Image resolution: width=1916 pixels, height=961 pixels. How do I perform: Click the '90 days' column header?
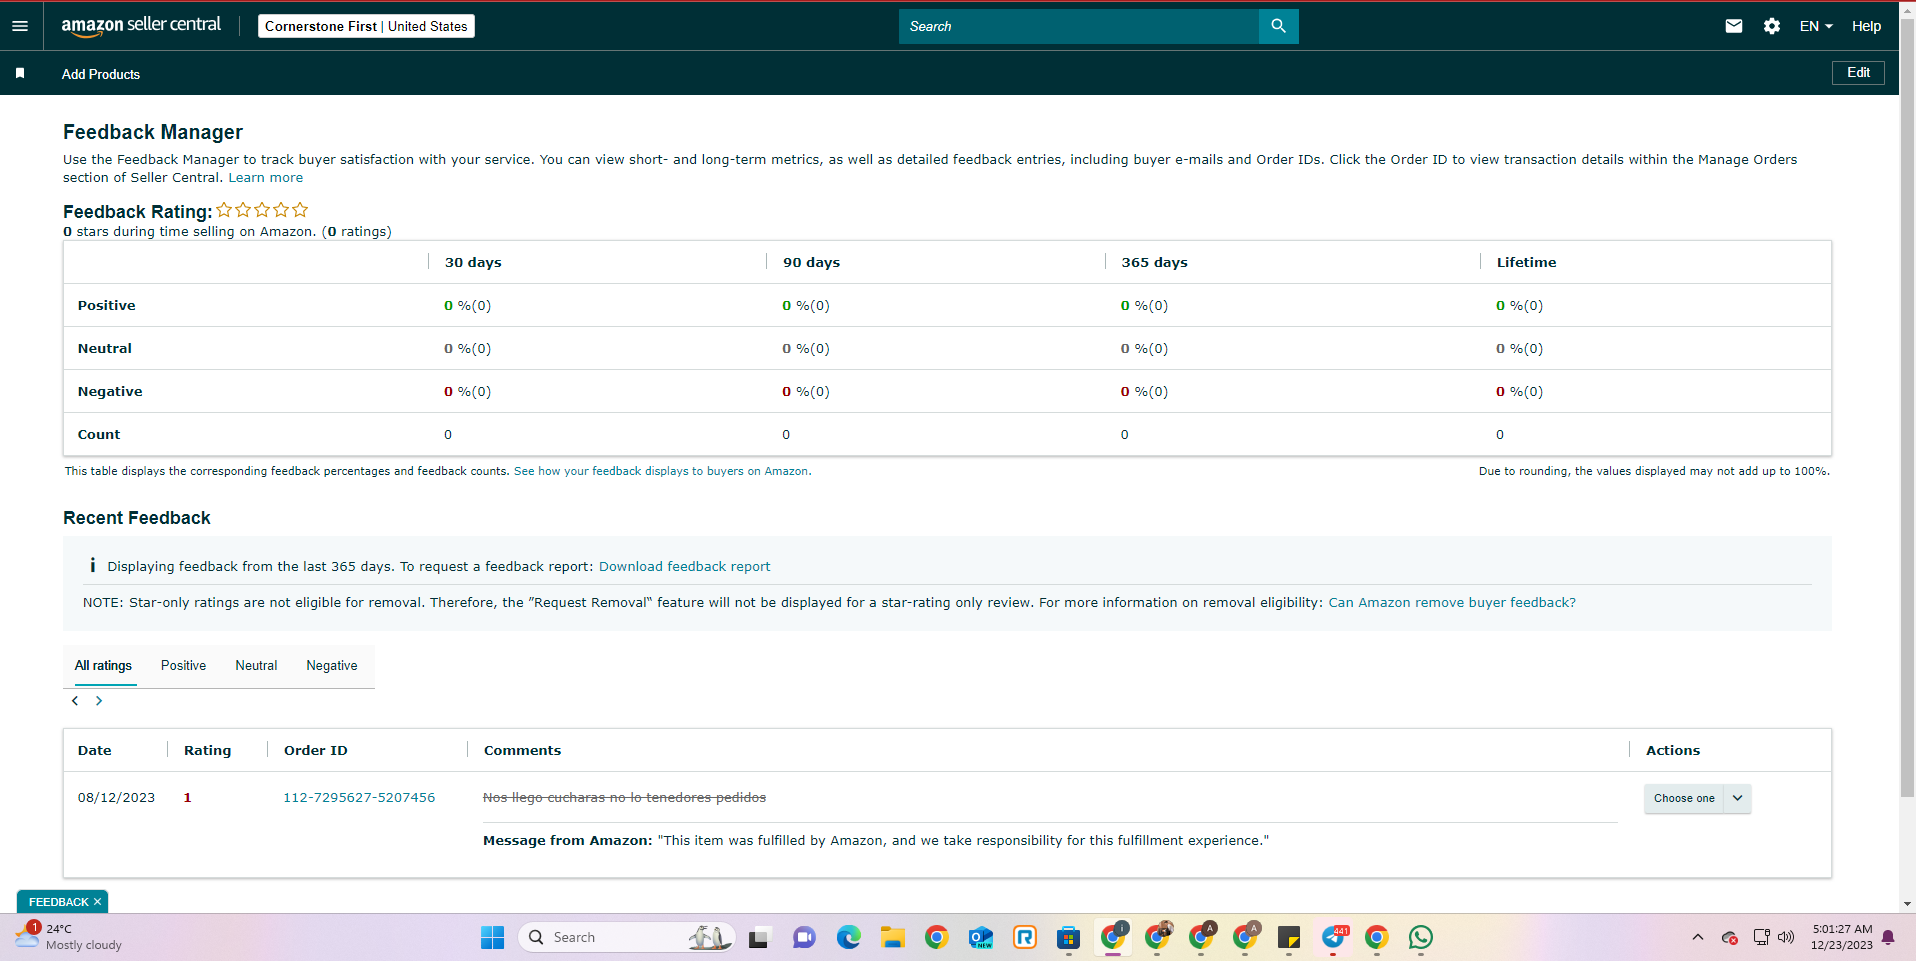811,263
